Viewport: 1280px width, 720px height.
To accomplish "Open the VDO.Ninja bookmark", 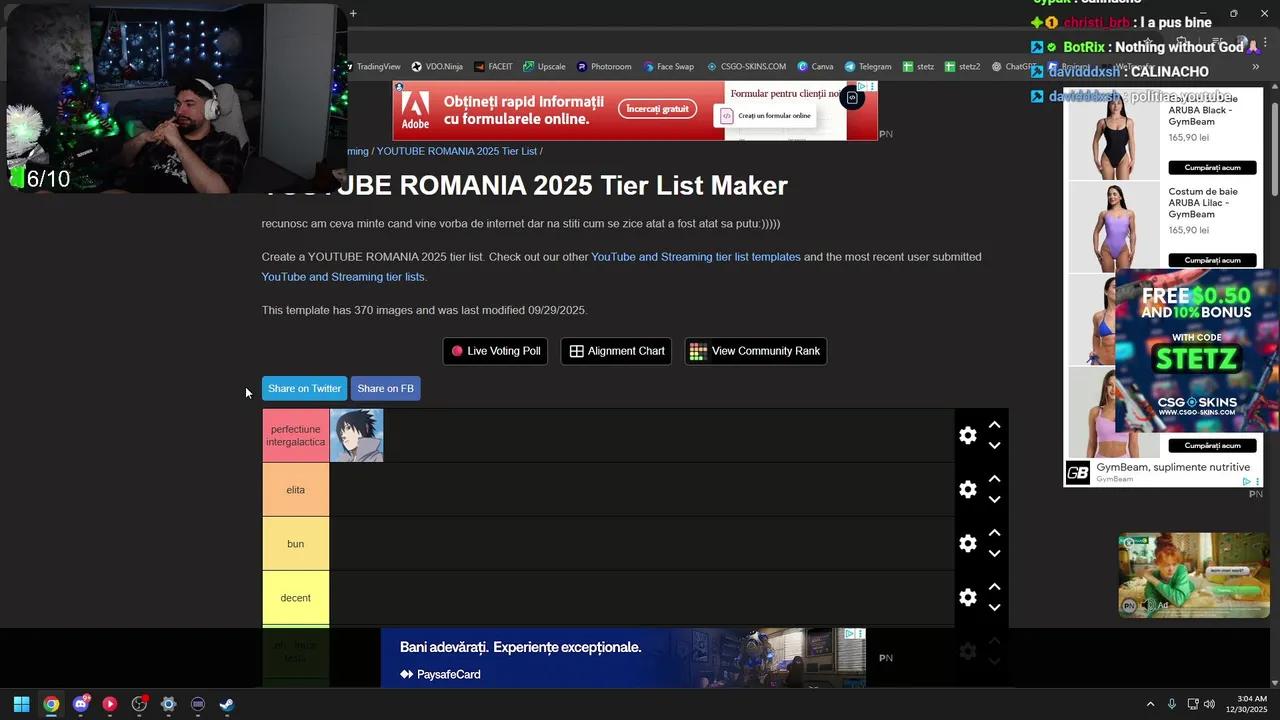I will click(437, 67).
